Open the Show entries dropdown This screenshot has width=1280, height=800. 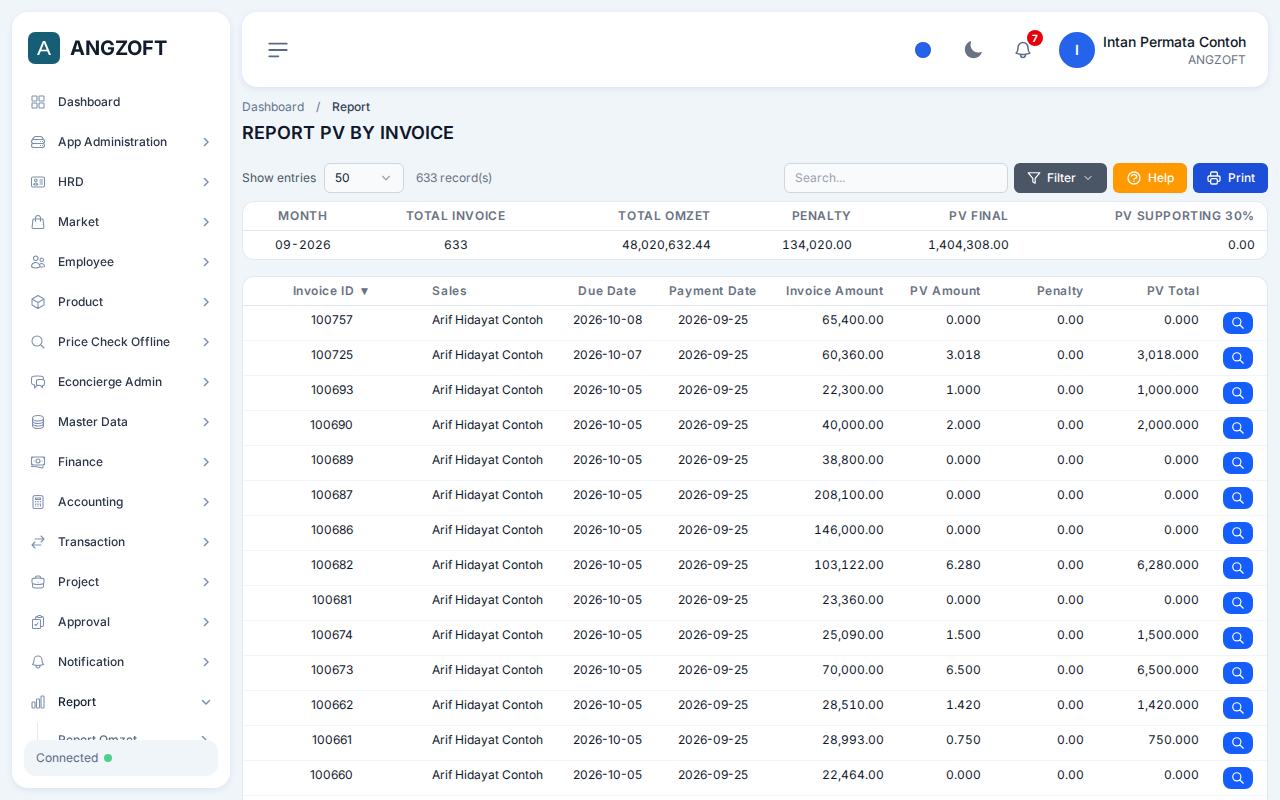click(x=364, y=178)
